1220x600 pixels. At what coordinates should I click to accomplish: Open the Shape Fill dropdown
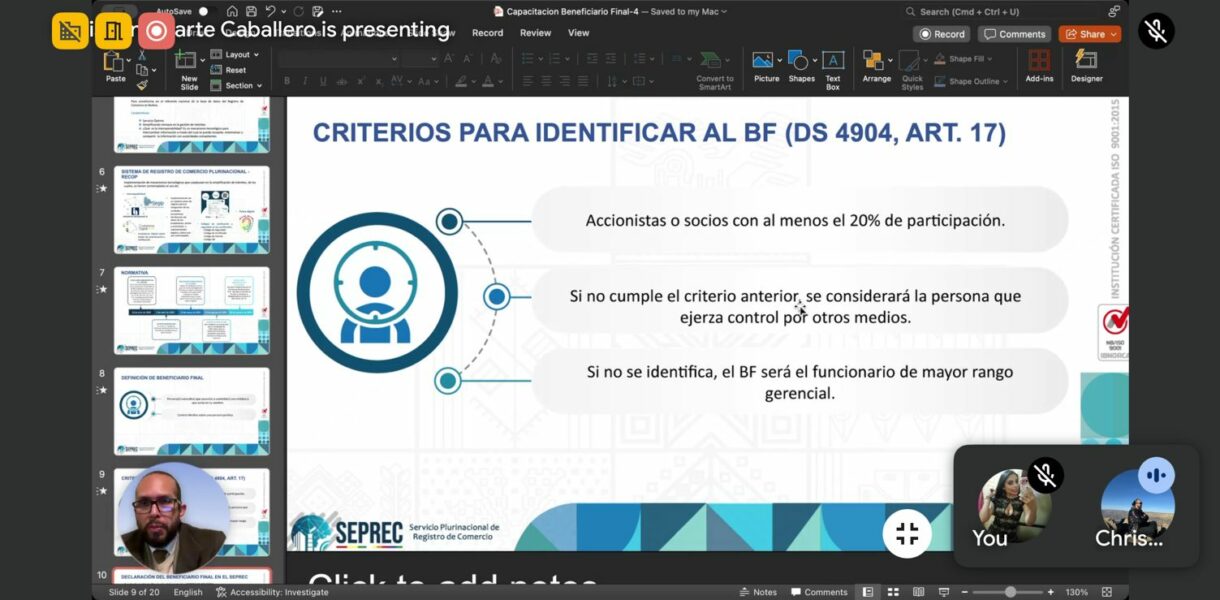click(x=964, y=59)
